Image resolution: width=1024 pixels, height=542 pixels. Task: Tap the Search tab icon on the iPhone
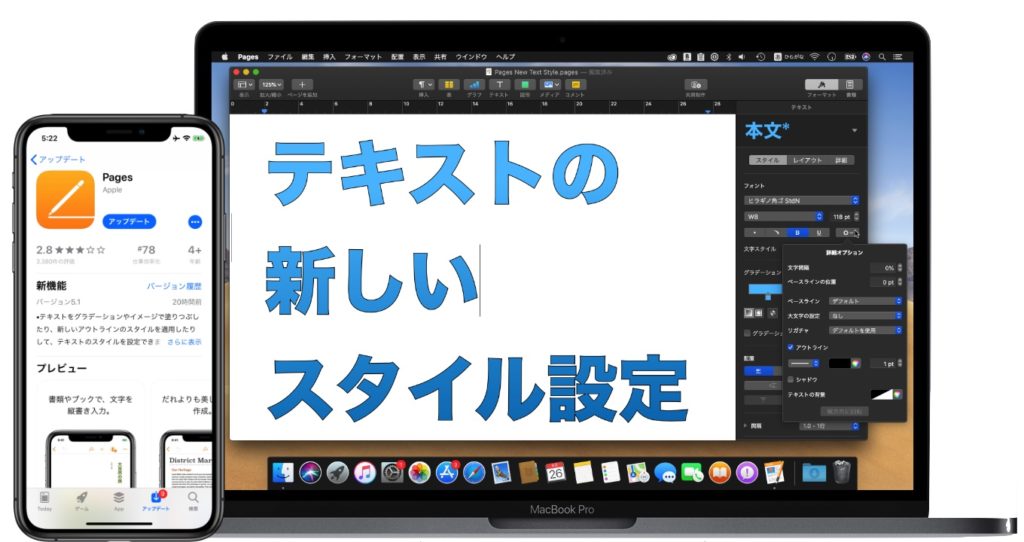[x=193, y=501]
